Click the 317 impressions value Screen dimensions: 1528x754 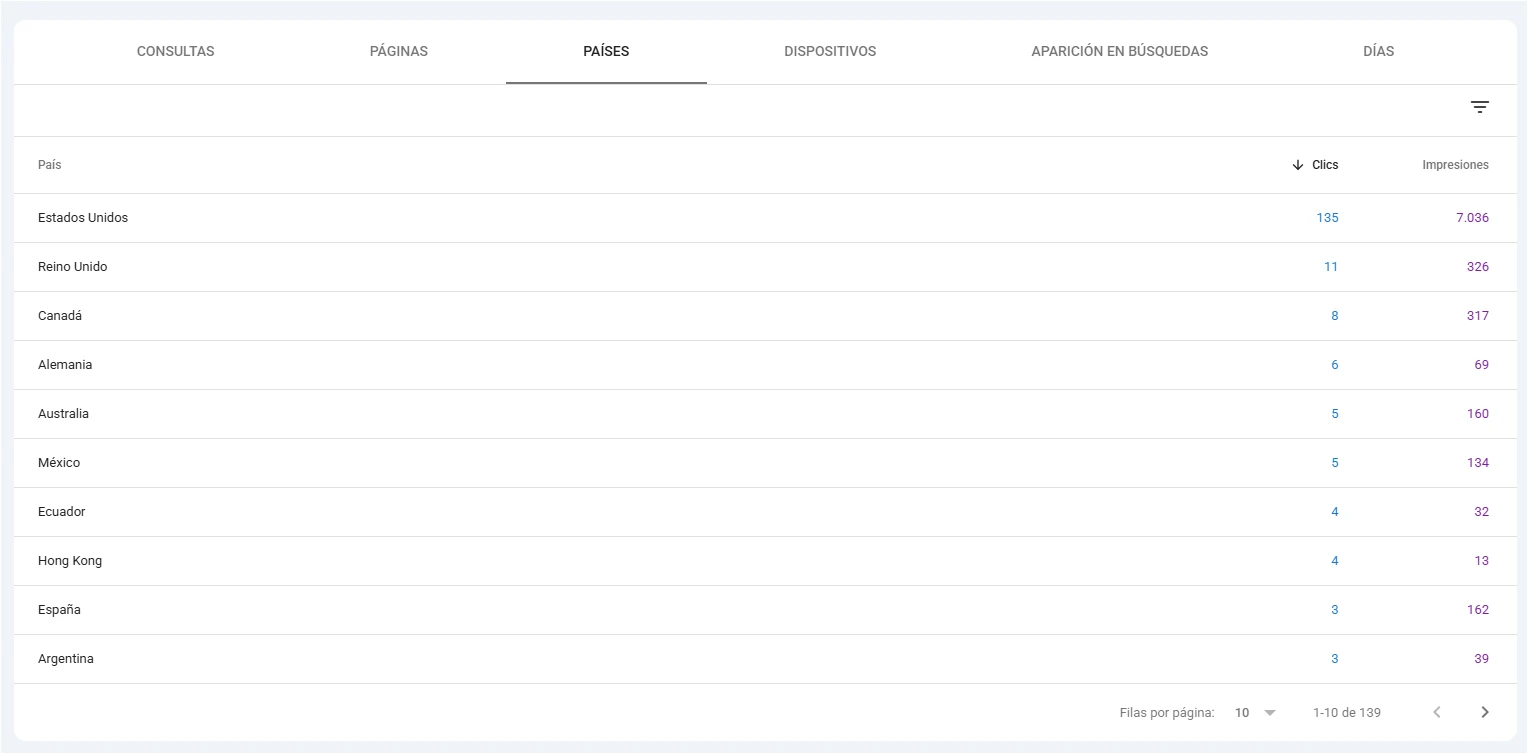(1478, 316)
